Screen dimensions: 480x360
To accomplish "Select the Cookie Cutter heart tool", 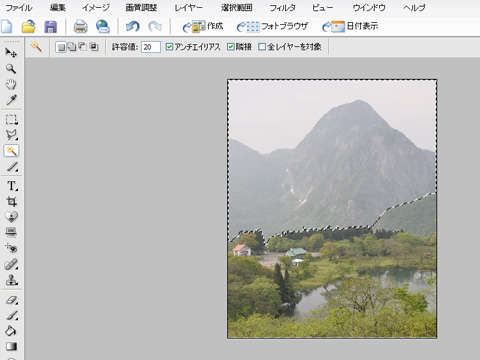I will 11,217.
